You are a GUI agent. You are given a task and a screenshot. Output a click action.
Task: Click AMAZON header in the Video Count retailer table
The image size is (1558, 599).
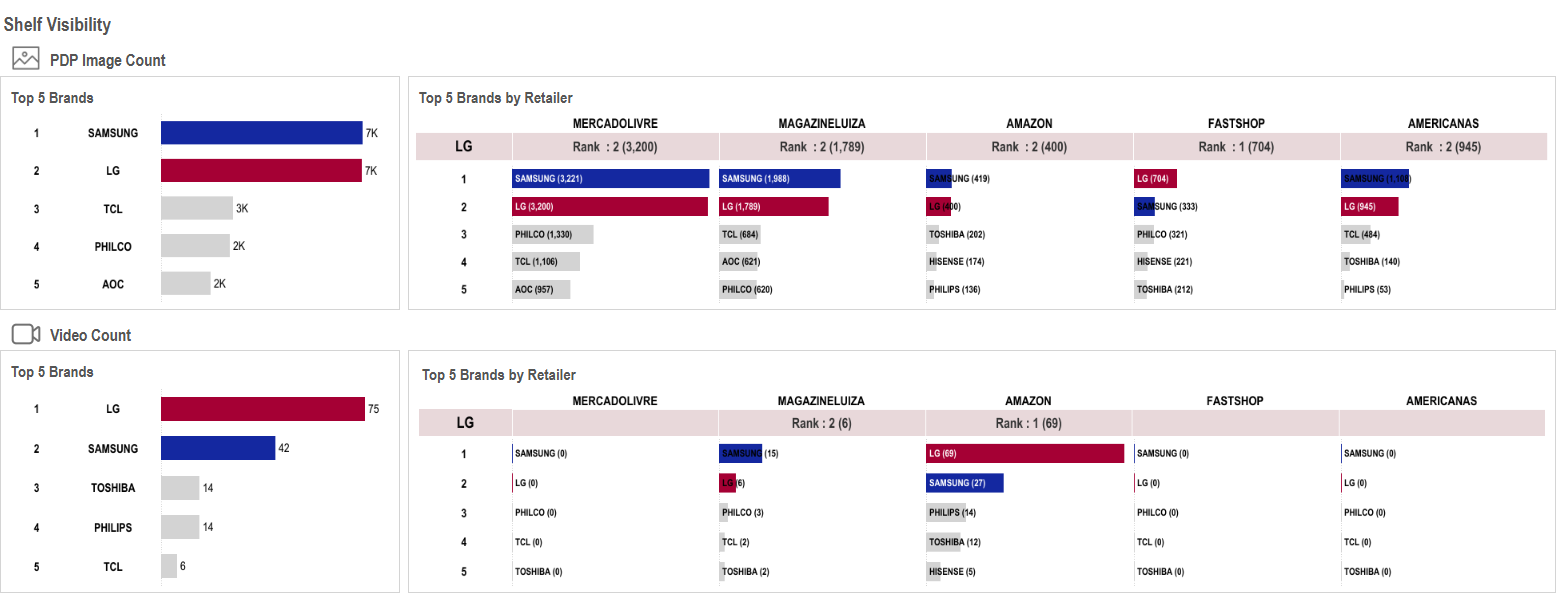(x=1029, y=401)
